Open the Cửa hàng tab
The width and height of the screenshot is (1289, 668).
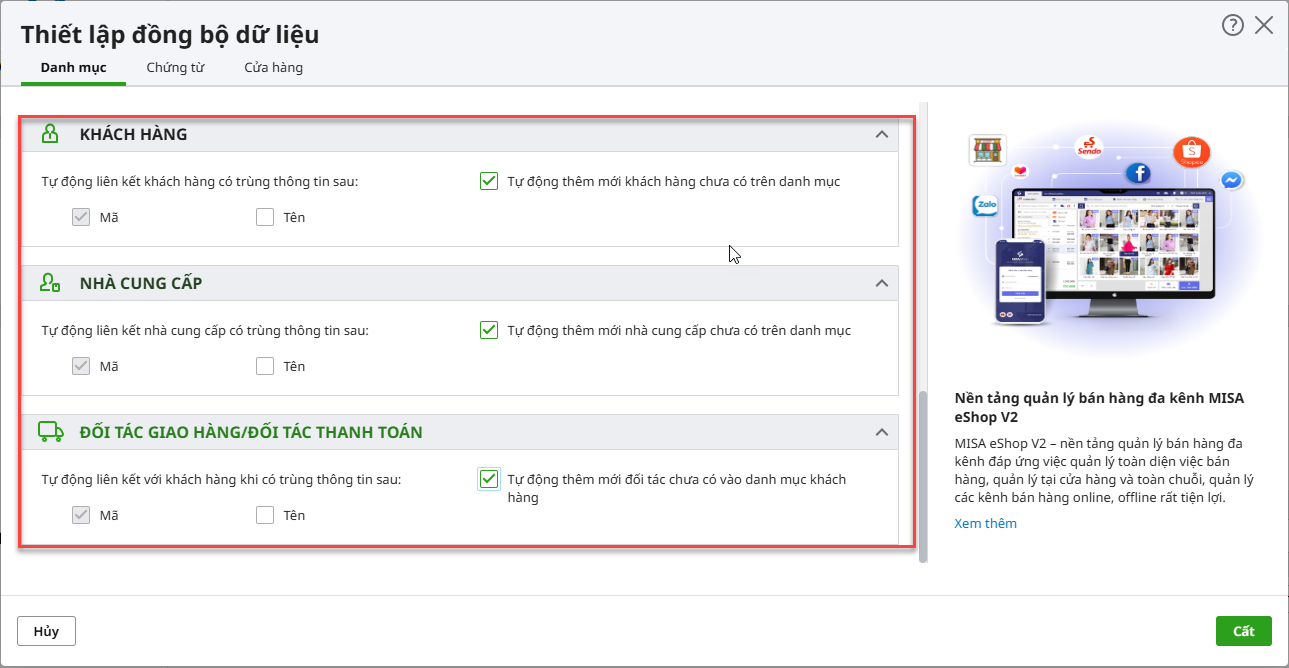273,68
